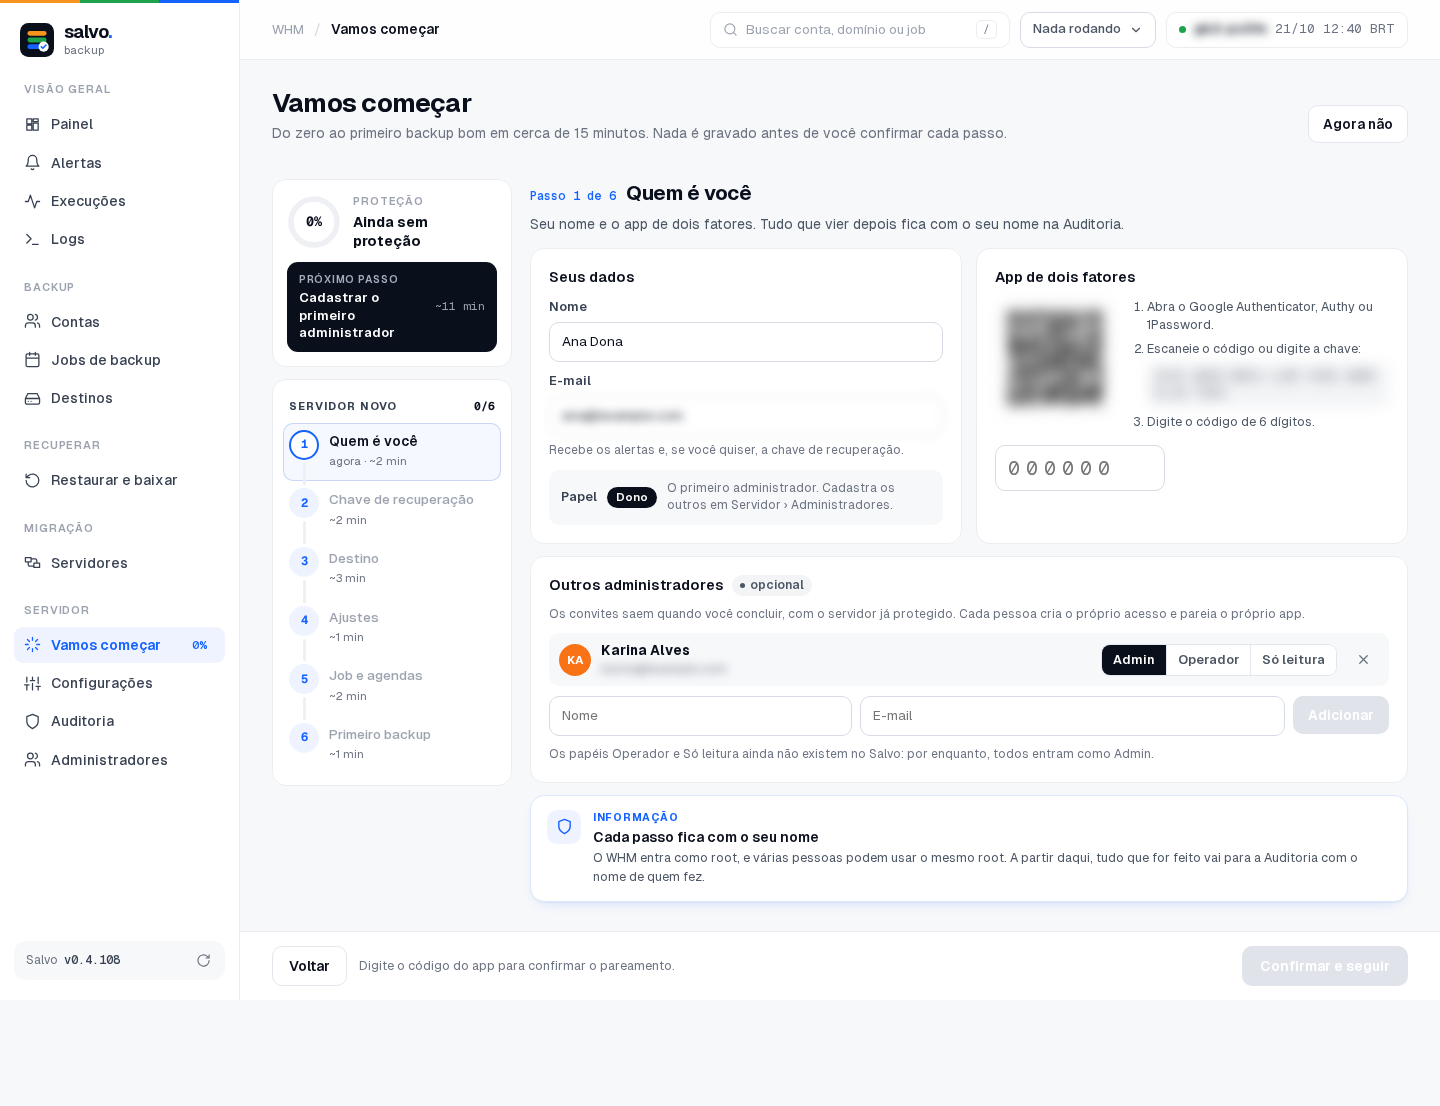
Task: Open Painel from the sidebar
Action: (119, 124)
